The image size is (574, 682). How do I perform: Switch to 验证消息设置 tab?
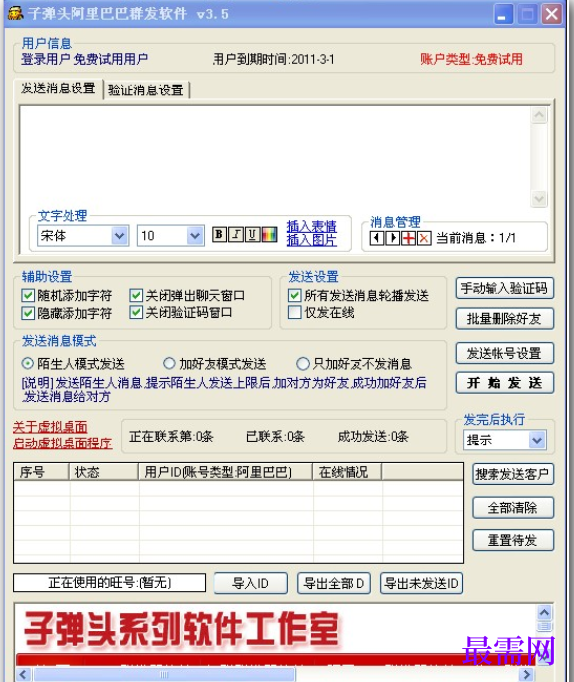[x=146, y=90]
